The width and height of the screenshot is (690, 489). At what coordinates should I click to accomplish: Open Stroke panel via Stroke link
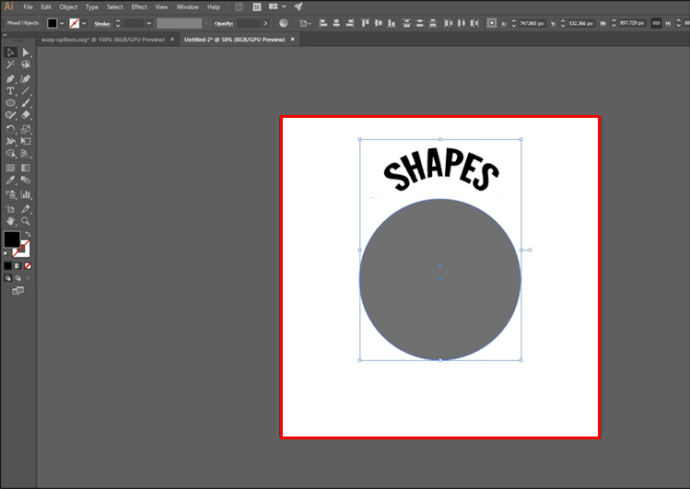[x=102, y=23]
